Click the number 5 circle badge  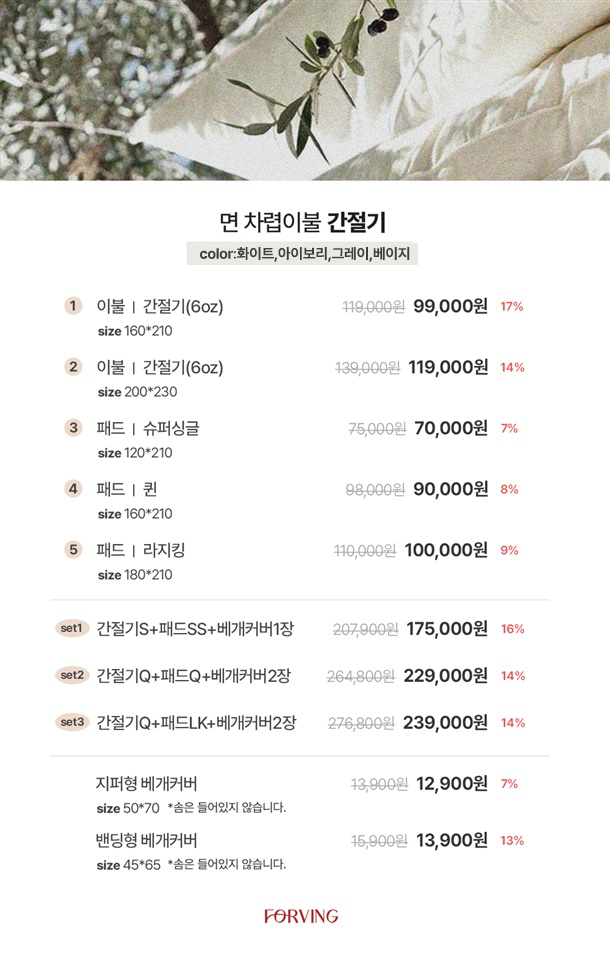tap(73, 549)
